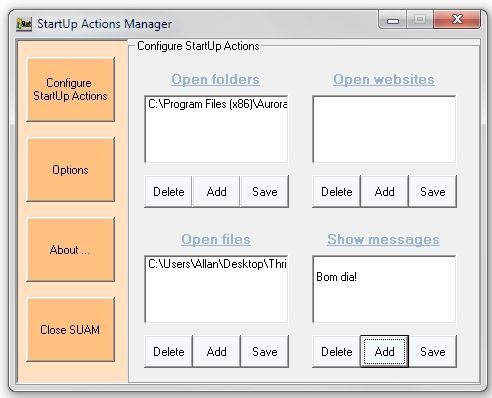Close the StartUp Actions Manager window
This screenshot has width=492, height=398.
pyautogui.click(x=457, y=19)
